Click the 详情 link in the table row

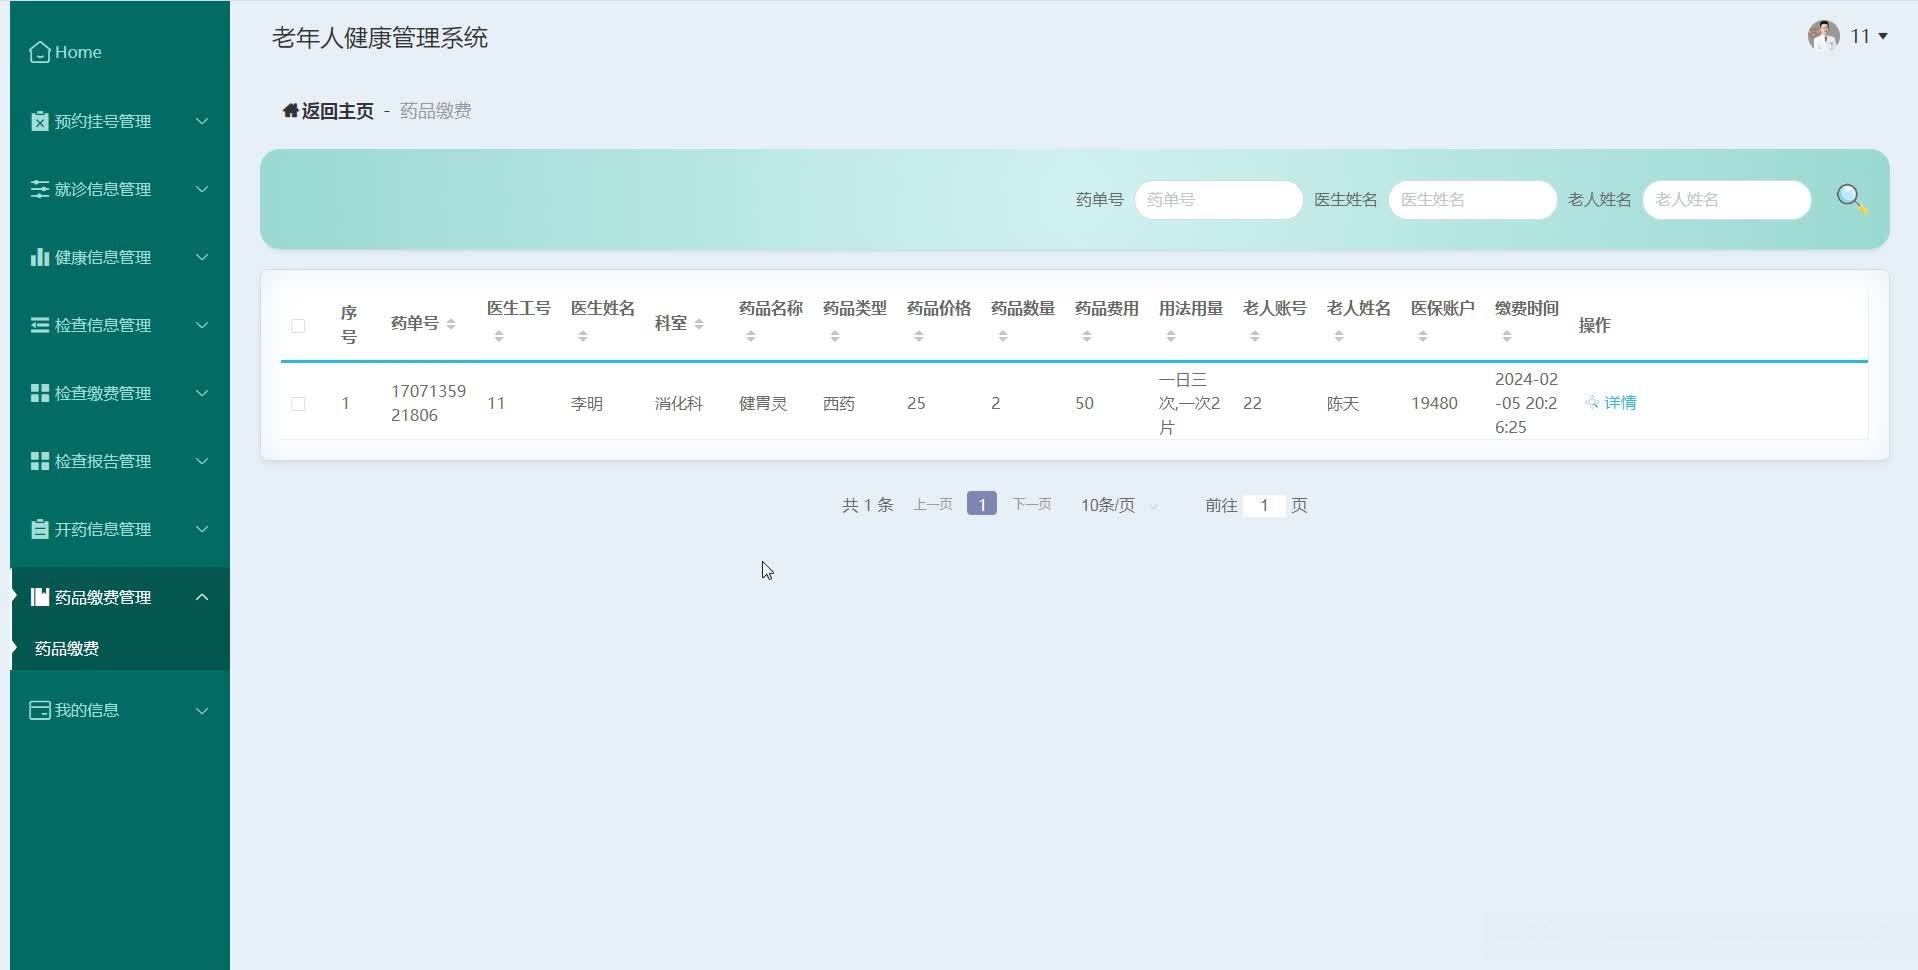[1619, 403]
